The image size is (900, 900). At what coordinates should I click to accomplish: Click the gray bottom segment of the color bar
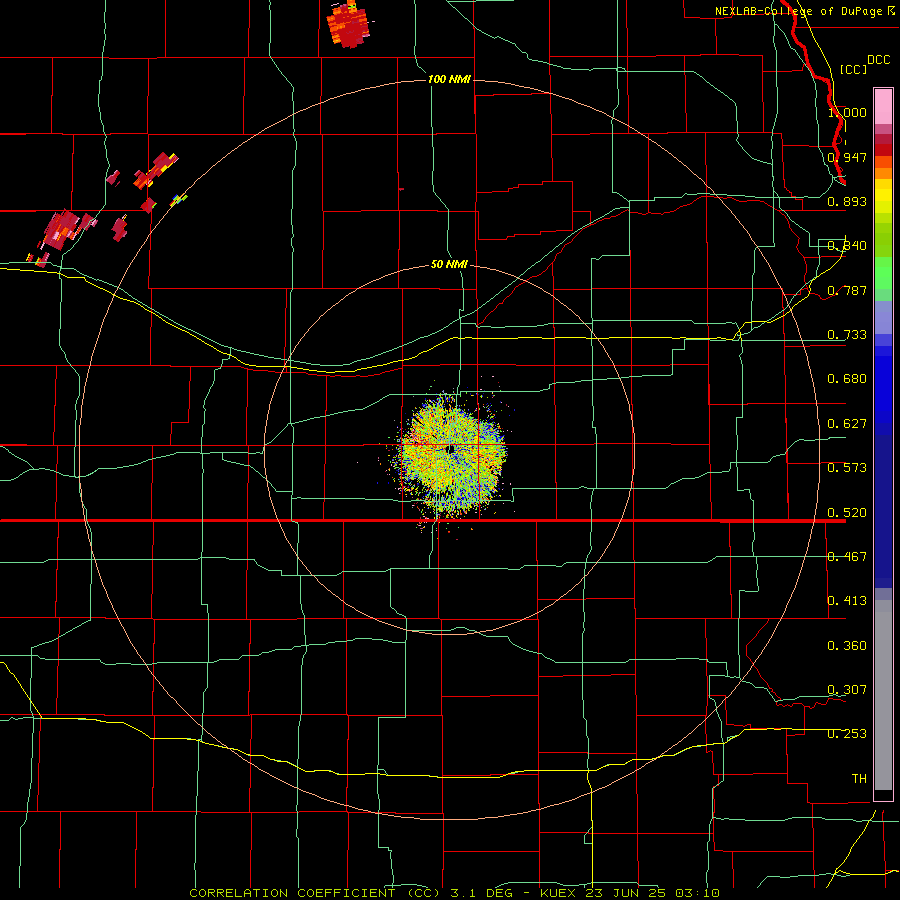click(x=883, y=695)
